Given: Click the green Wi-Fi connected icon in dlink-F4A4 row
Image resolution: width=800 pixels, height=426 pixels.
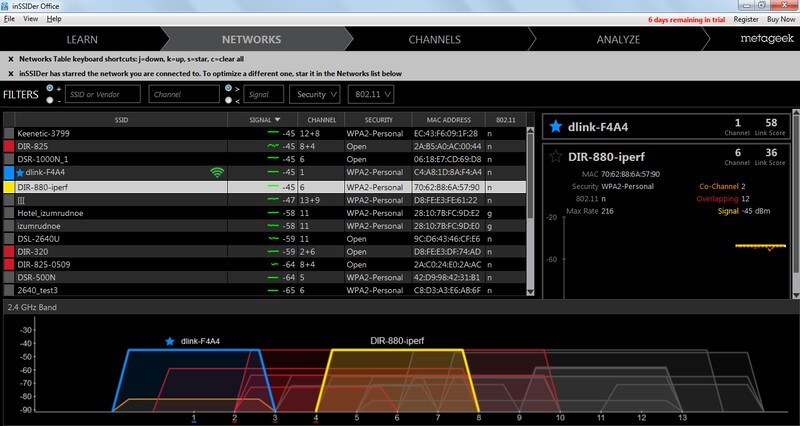Looking at the screenshot, I should (217, 172).
